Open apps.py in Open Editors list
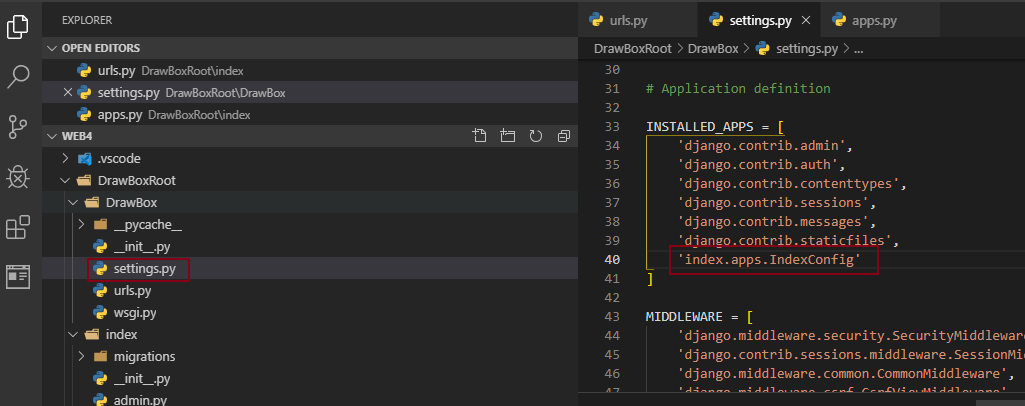 (x=310, y=114)
